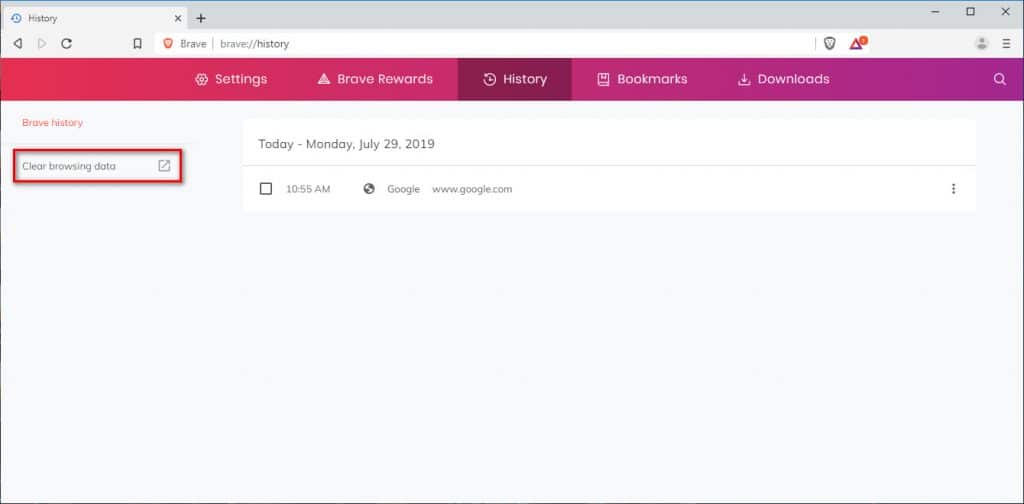Click the Brave site identity lion icon

point(168,44)
